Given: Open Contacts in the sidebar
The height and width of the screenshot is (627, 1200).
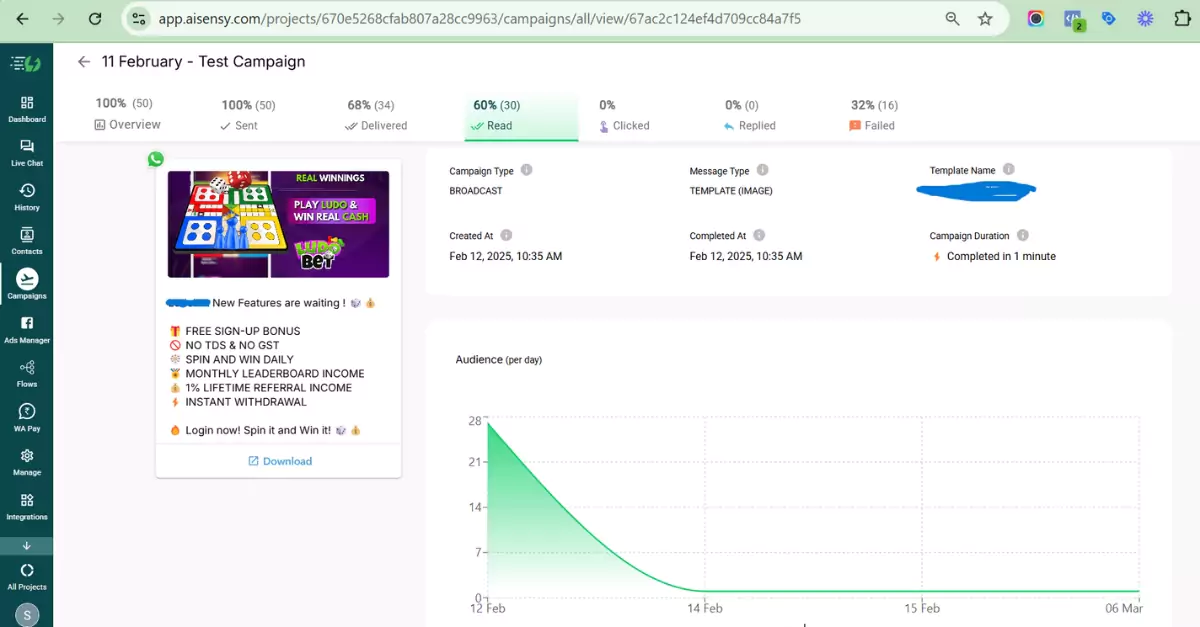Looking at the screenshot, I should (x=27, y=241).
